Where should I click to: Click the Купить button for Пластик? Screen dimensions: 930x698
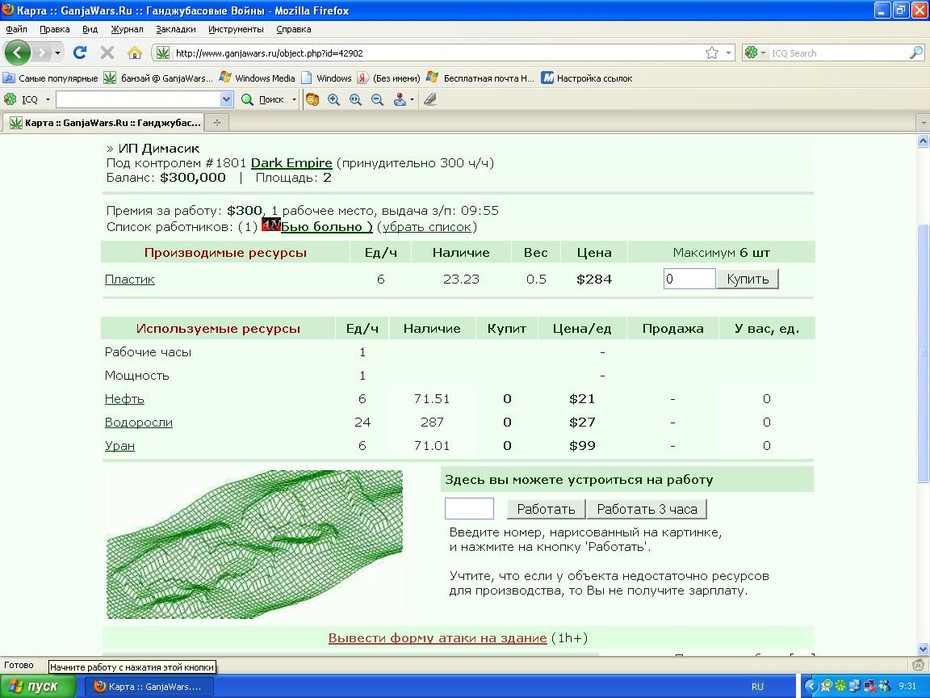(747, 279)
